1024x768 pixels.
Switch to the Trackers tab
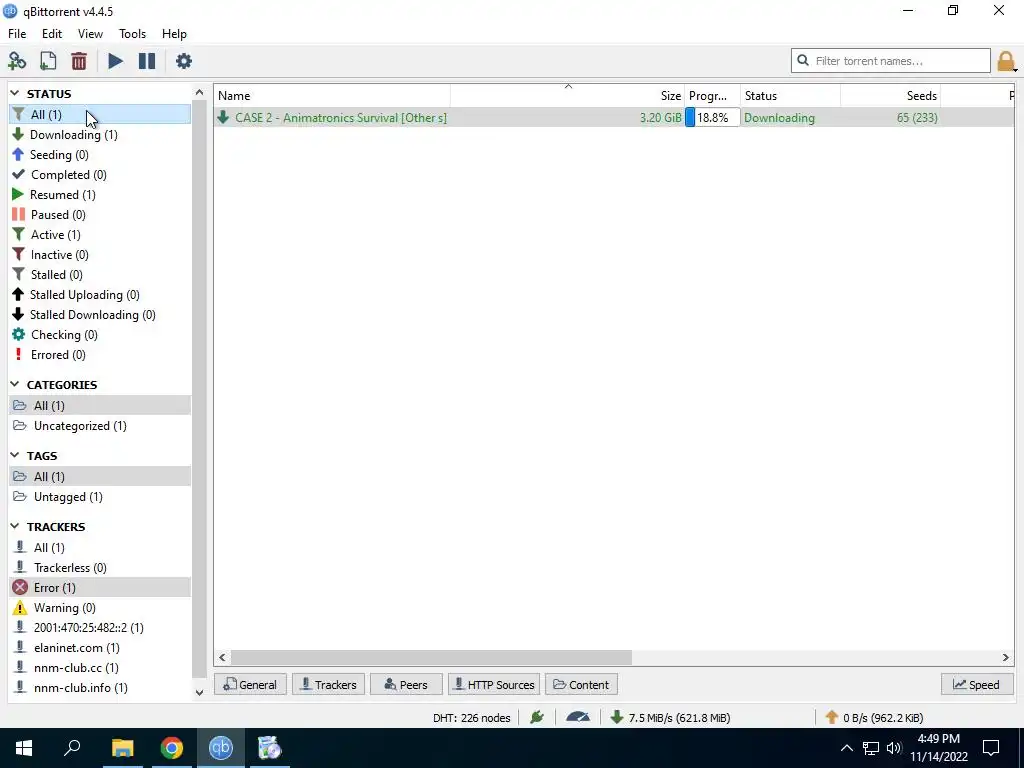328,684
